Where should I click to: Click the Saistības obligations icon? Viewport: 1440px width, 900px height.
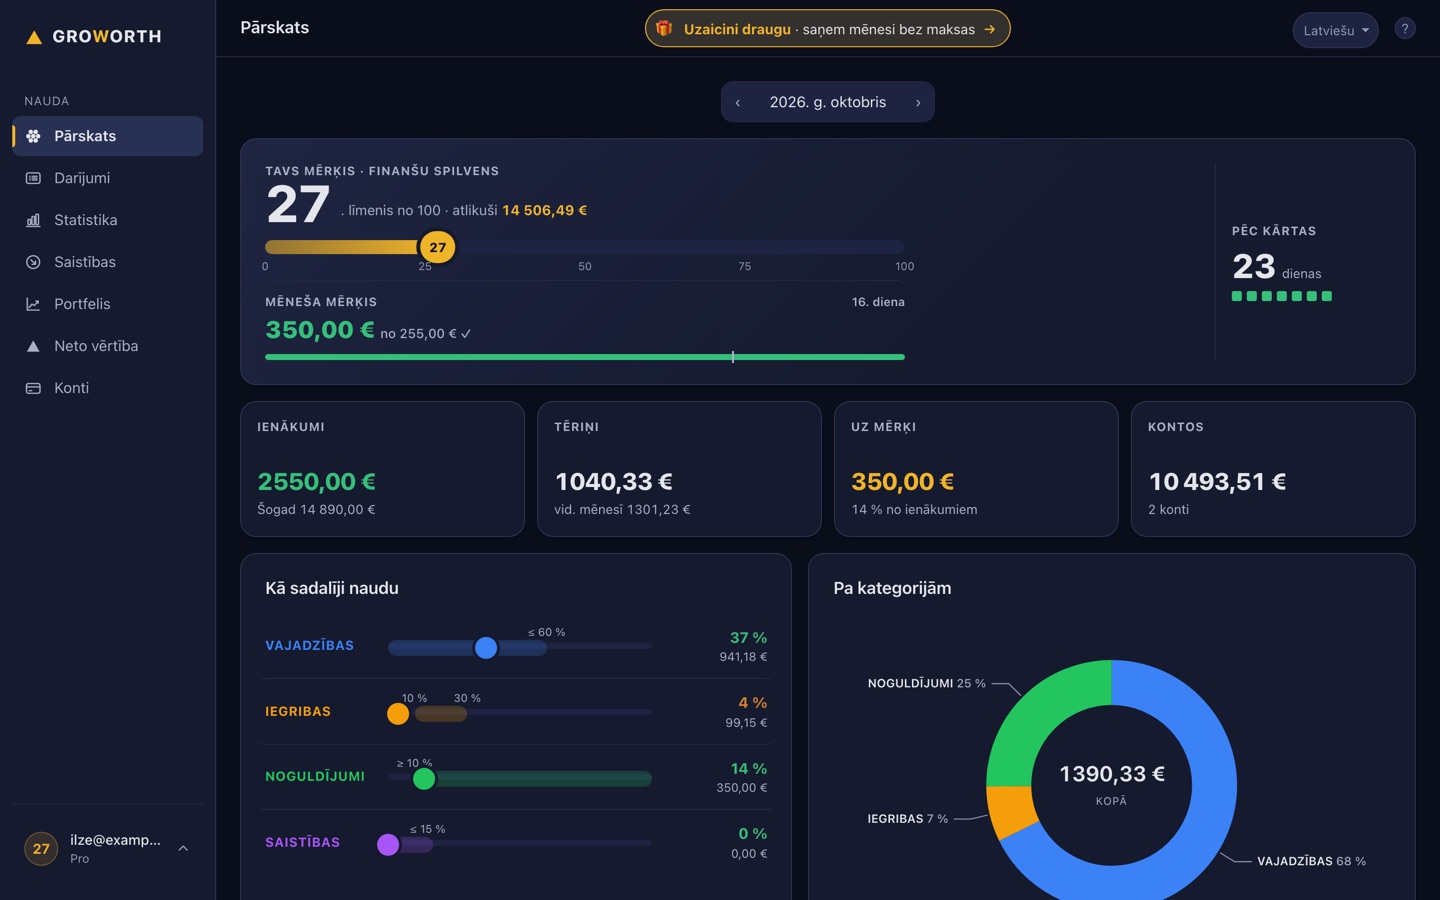coord(33,262)
